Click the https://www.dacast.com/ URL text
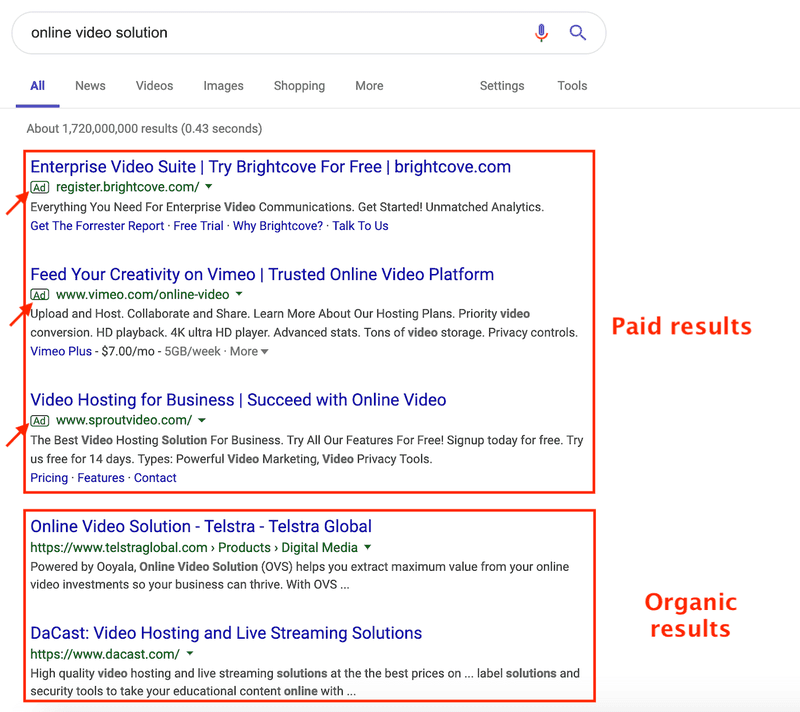The image size is (800, 712). pyautogui.click(x=105, y=654)
